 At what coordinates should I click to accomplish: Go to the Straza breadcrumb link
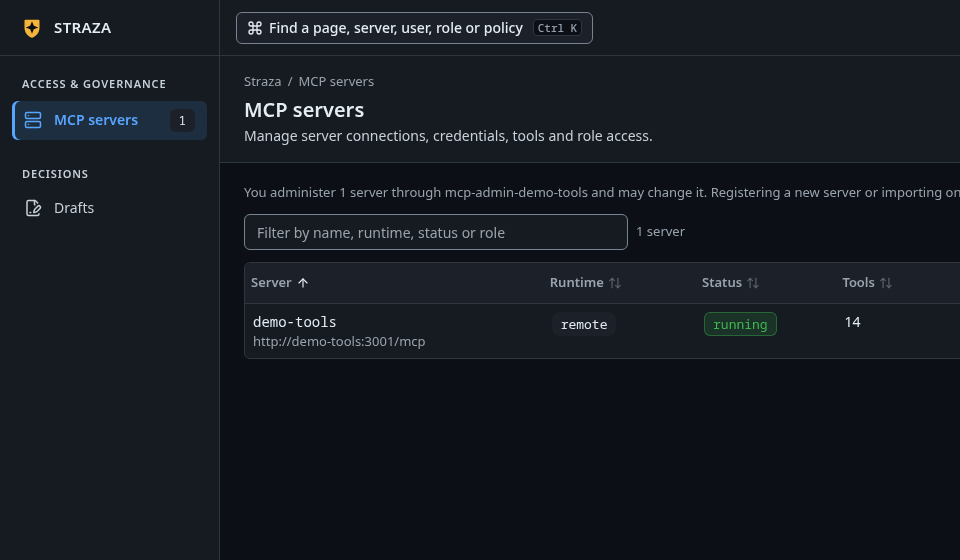pyautogui.click(x=262, y=81)
